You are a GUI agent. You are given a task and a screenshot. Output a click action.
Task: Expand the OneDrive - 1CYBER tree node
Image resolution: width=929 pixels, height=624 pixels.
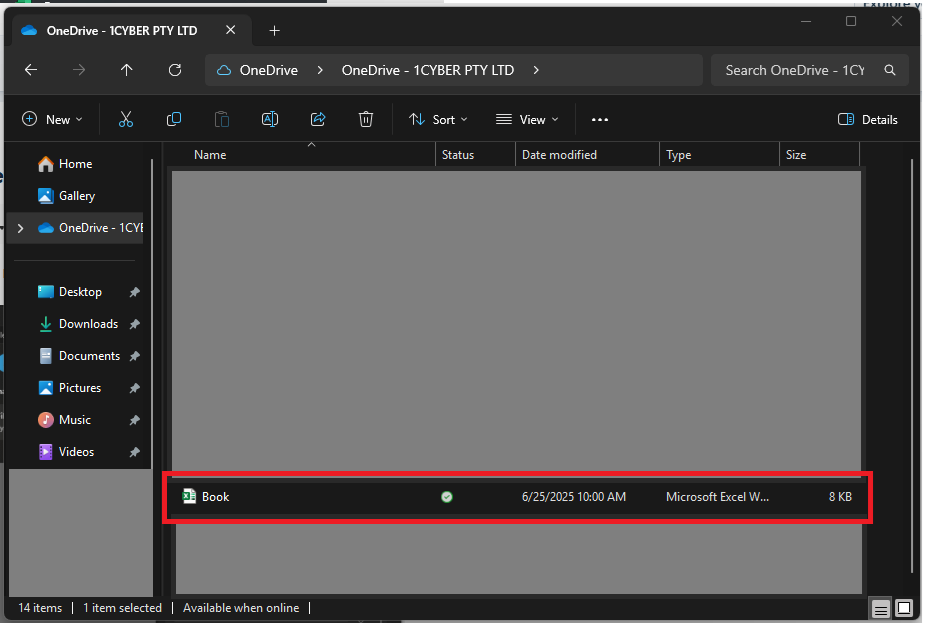click(21, 228)
